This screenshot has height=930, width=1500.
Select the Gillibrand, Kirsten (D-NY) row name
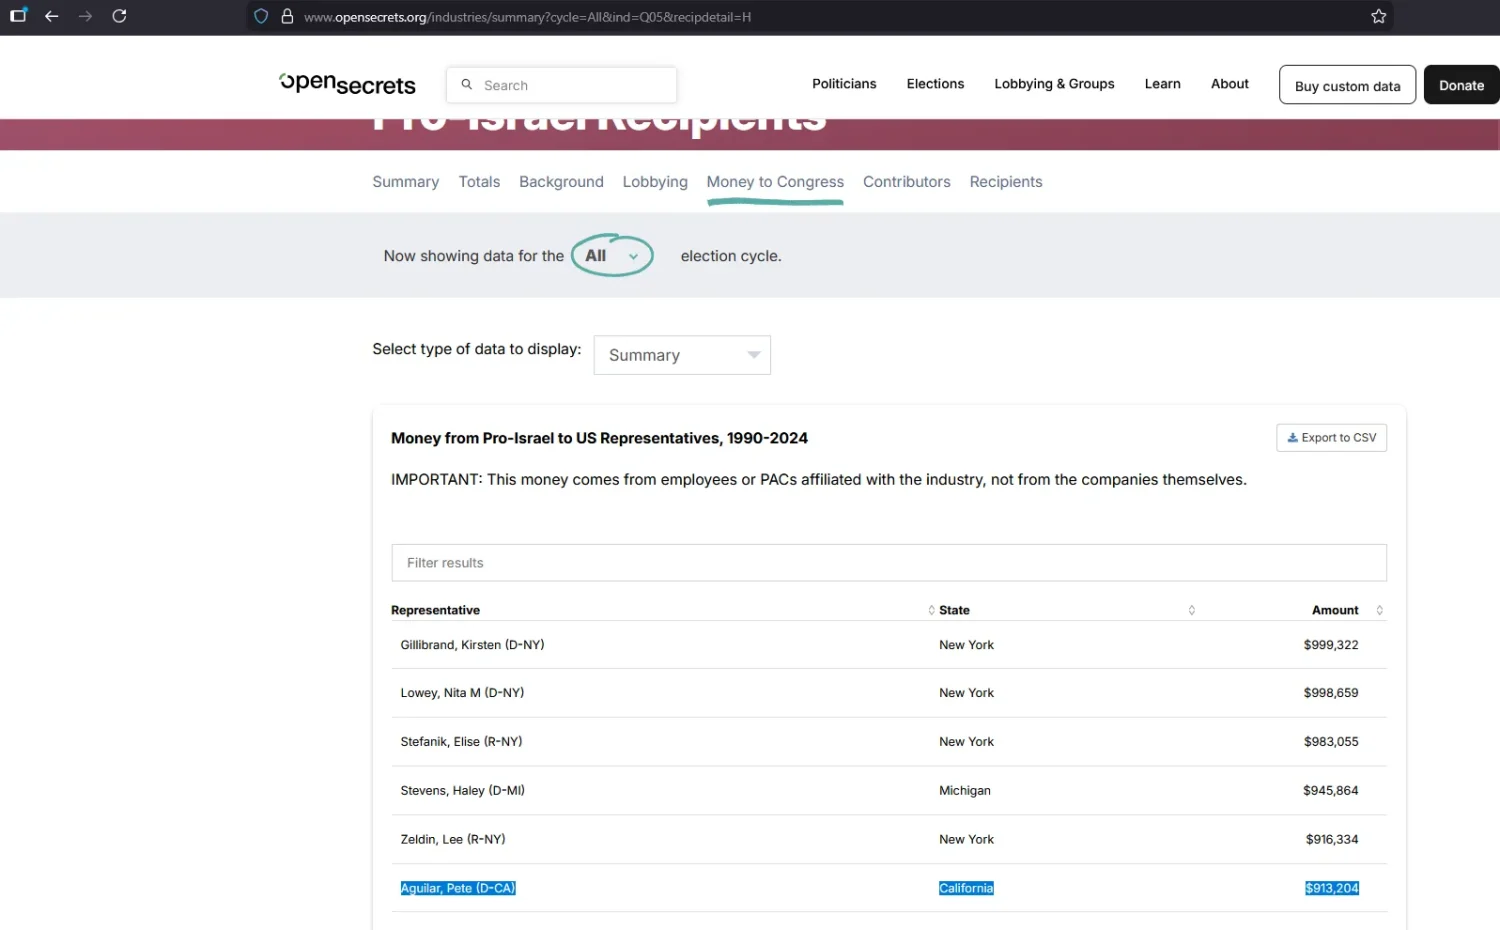click(472, 645)
